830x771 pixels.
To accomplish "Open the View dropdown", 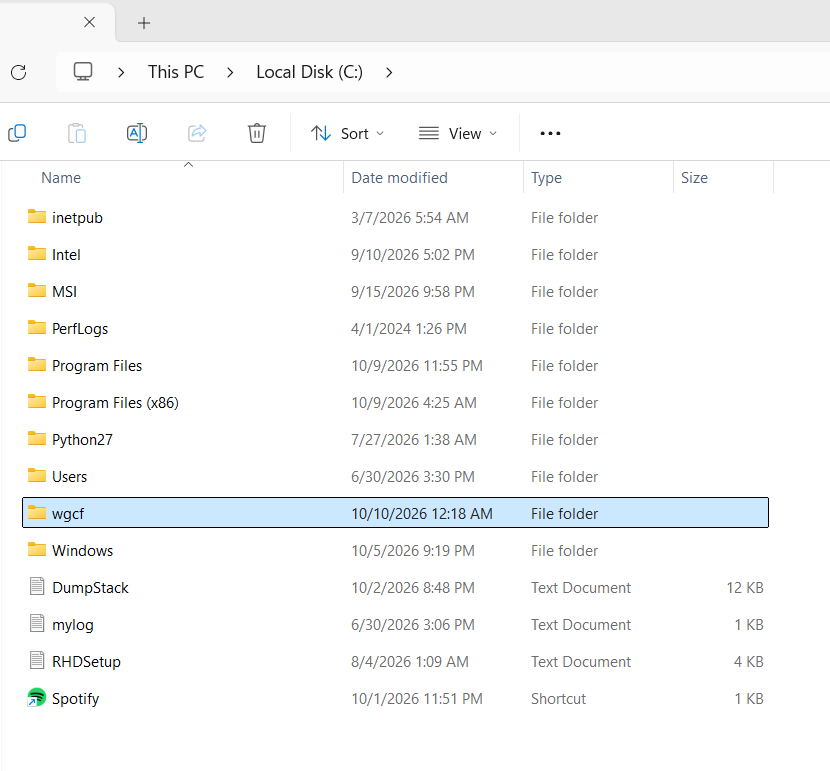I will click(x=458, y=133).
